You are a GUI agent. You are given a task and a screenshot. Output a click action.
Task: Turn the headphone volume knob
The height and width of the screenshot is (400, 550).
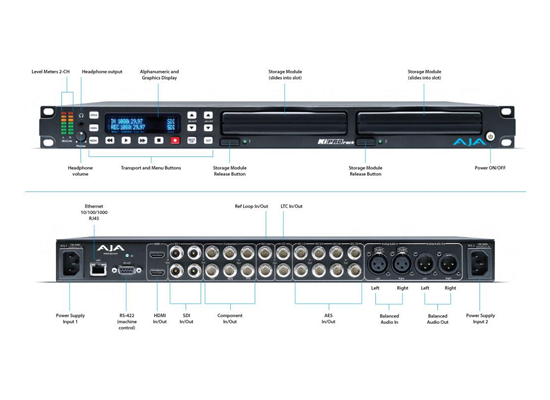pos(81,136)
